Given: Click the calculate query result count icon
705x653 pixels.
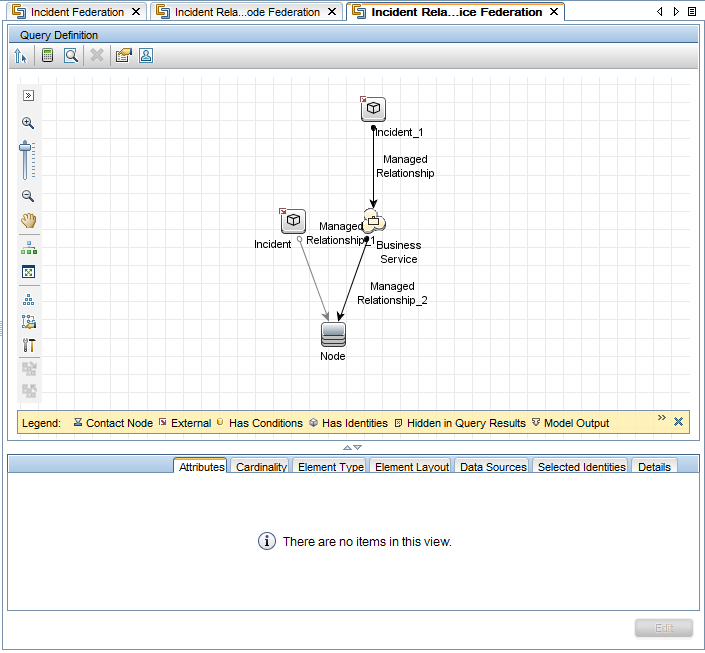Looking at the screenshot, I should point(47,55).
